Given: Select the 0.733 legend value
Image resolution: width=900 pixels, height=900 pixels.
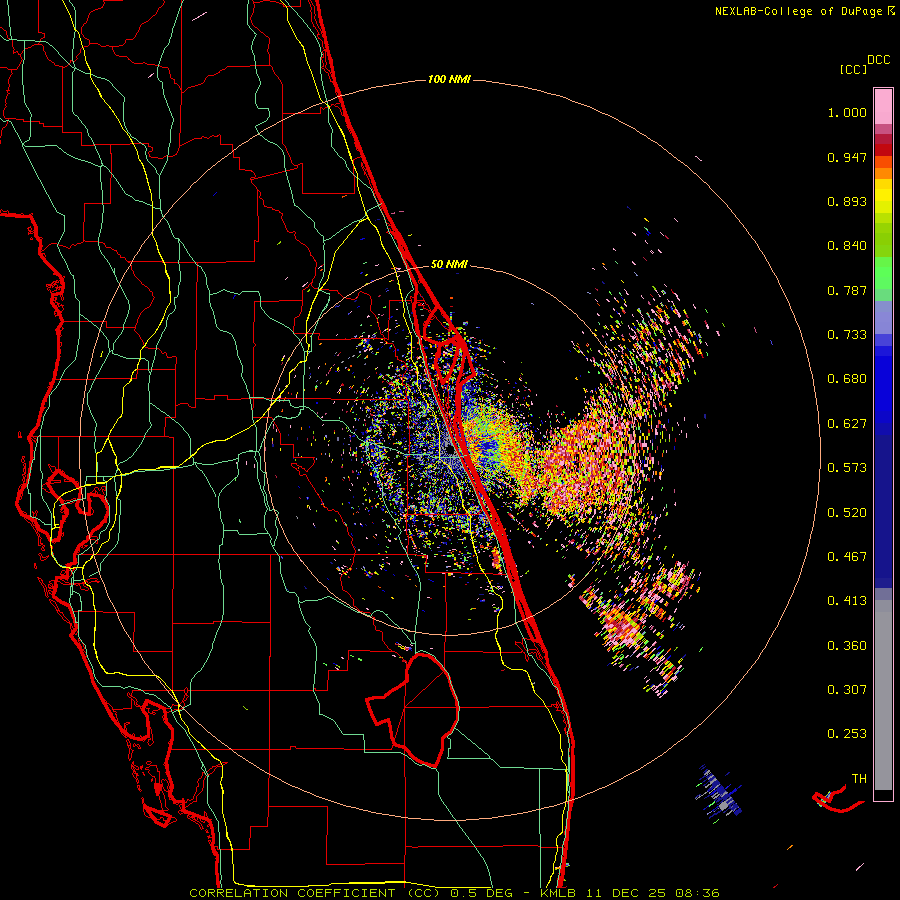Looking at the screenshot, I should pos(847,335).
